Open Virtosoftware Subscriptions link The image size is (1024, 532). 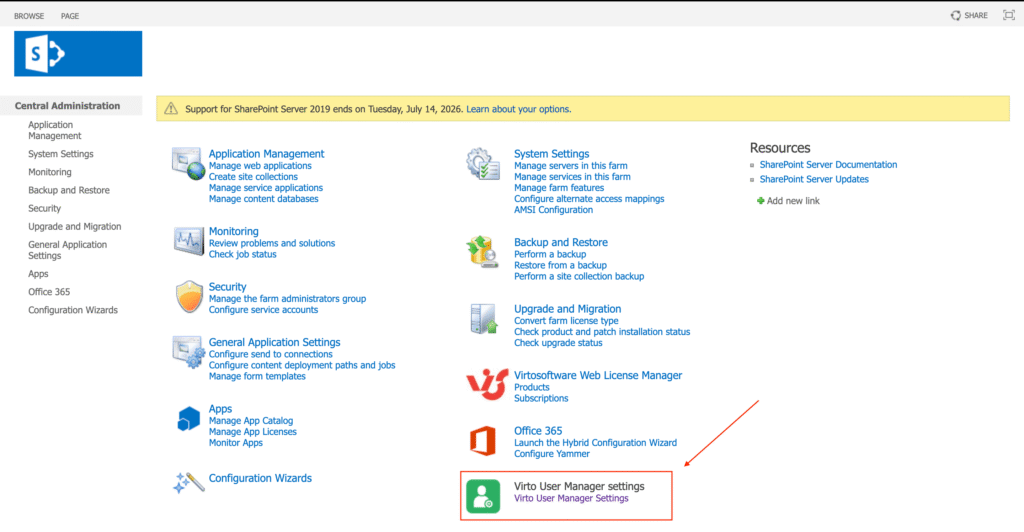pos(541,399)
